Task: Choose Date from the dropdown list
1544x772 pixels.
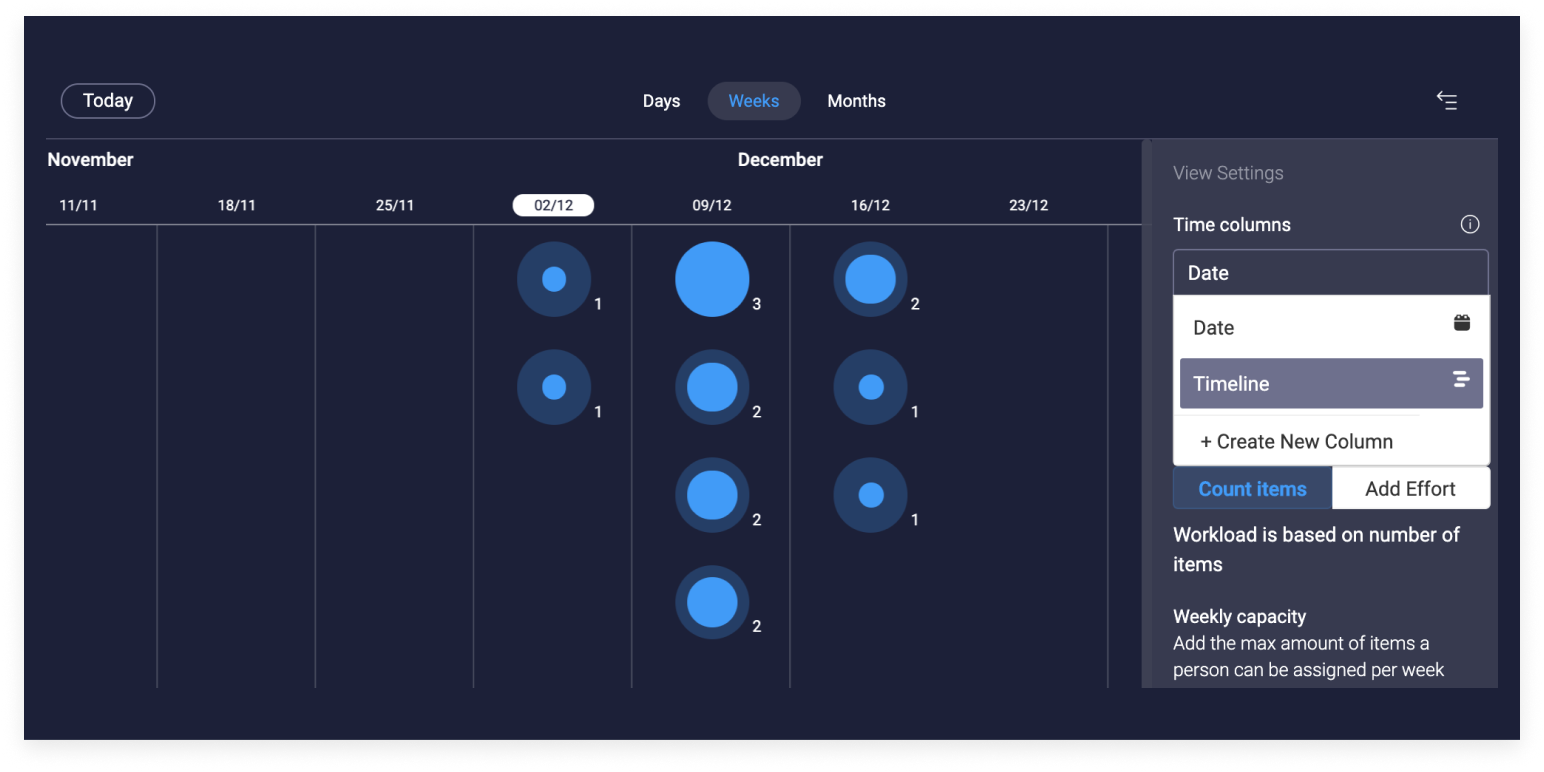Action: pos(1331,327)
